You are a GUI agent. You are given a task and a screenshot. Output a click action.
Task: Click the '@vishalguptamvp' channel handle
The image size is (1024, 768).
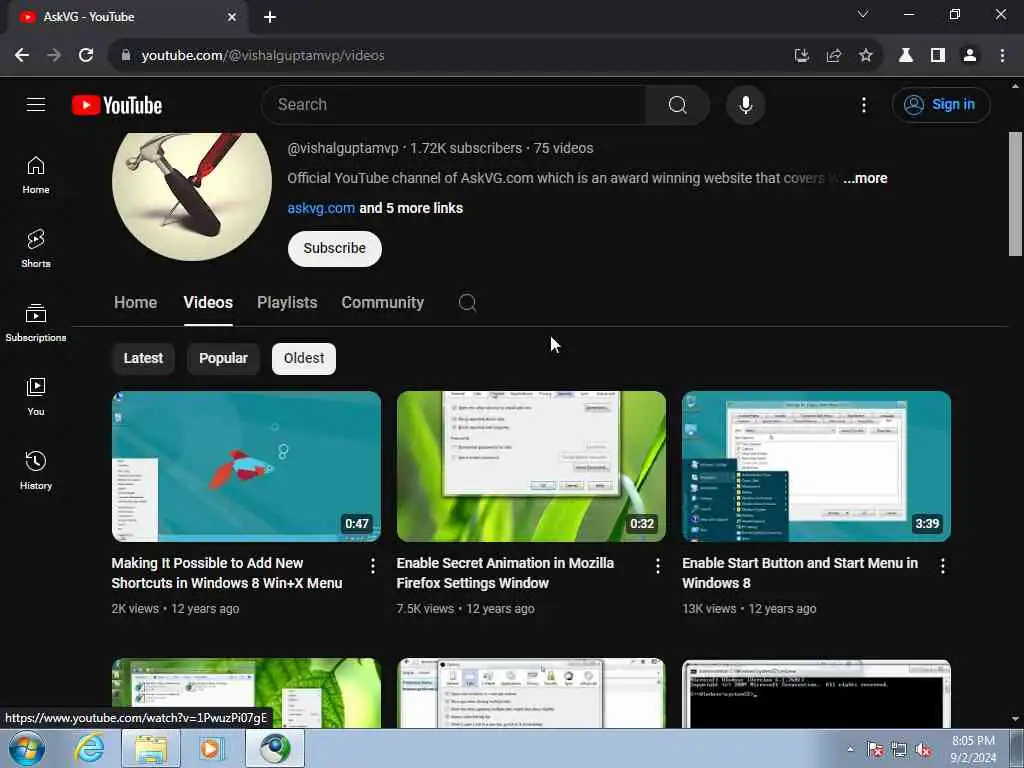(343, 148)
